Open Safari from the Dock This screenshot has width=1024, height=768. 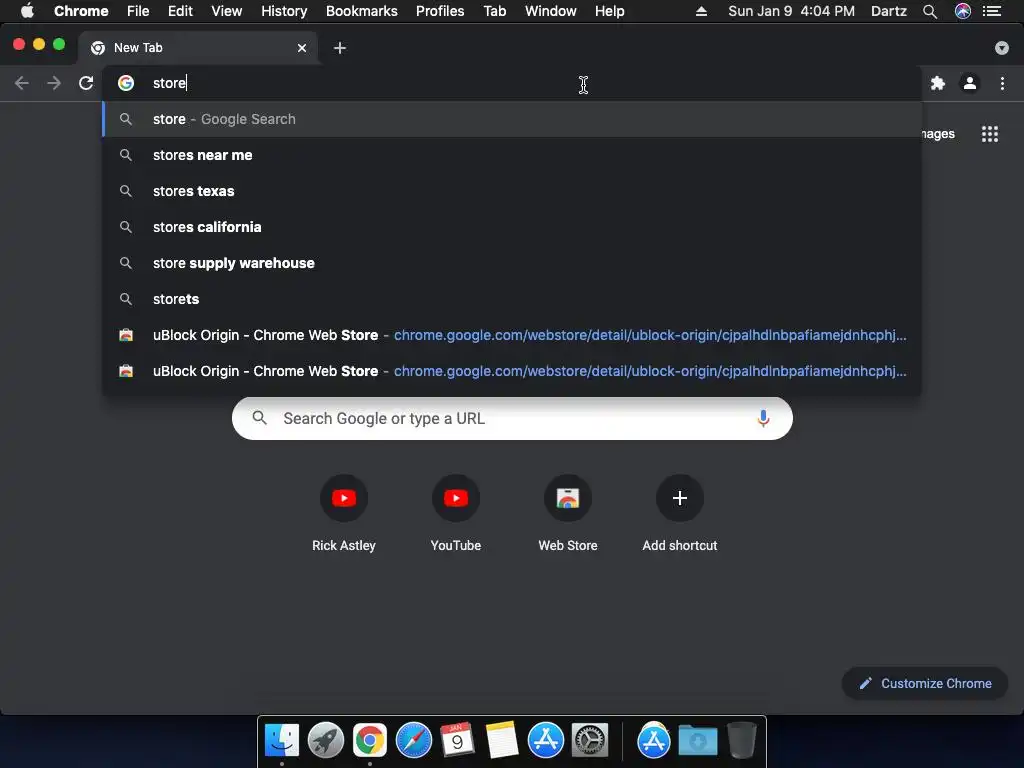[414, 741]
